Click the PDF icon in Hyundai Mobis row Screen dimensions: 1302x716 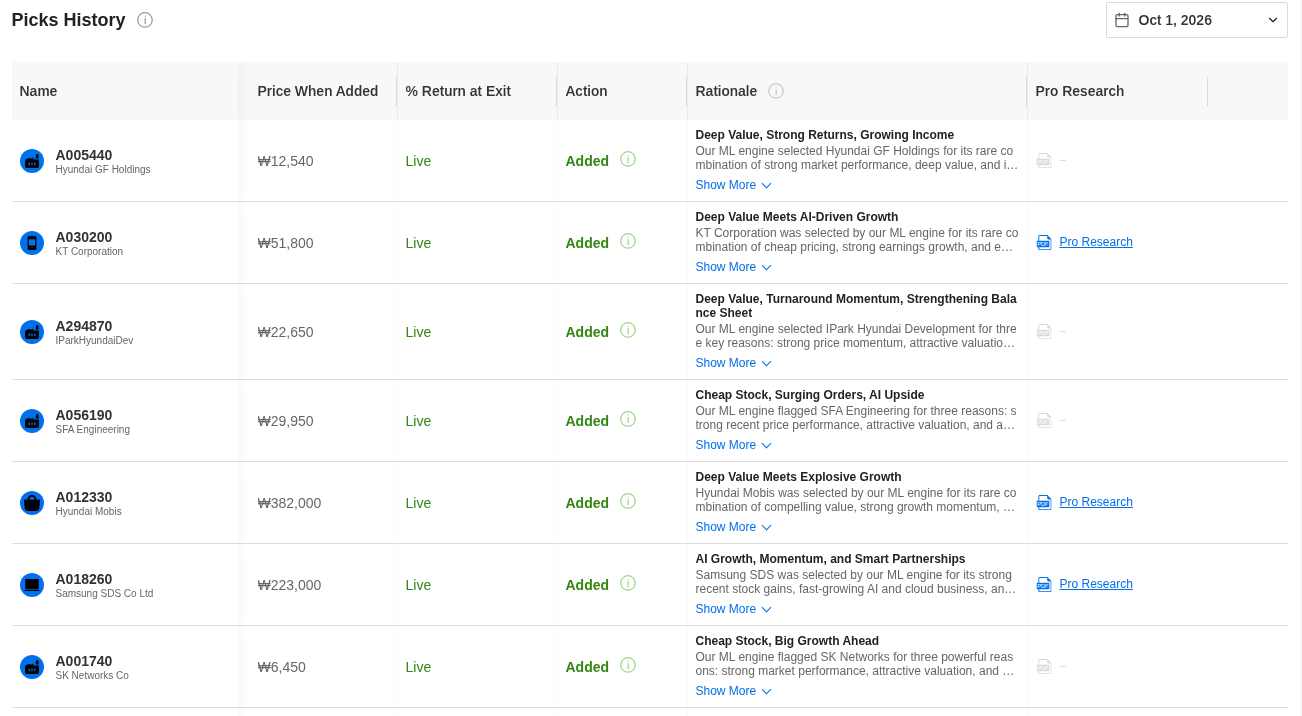coord(1044,502)
